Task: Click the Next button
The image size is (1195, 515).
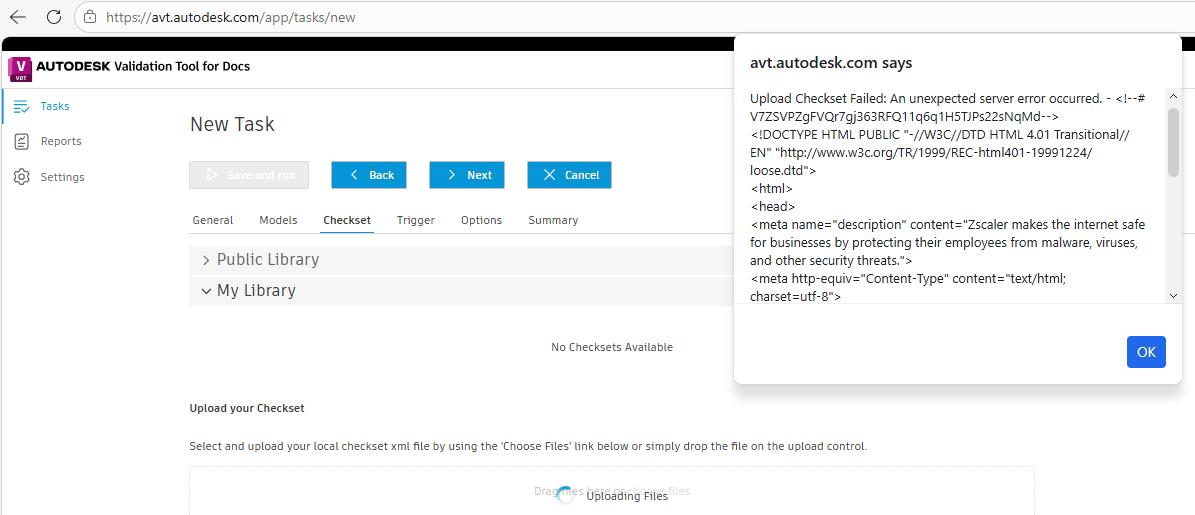Action: click(467, 175)
